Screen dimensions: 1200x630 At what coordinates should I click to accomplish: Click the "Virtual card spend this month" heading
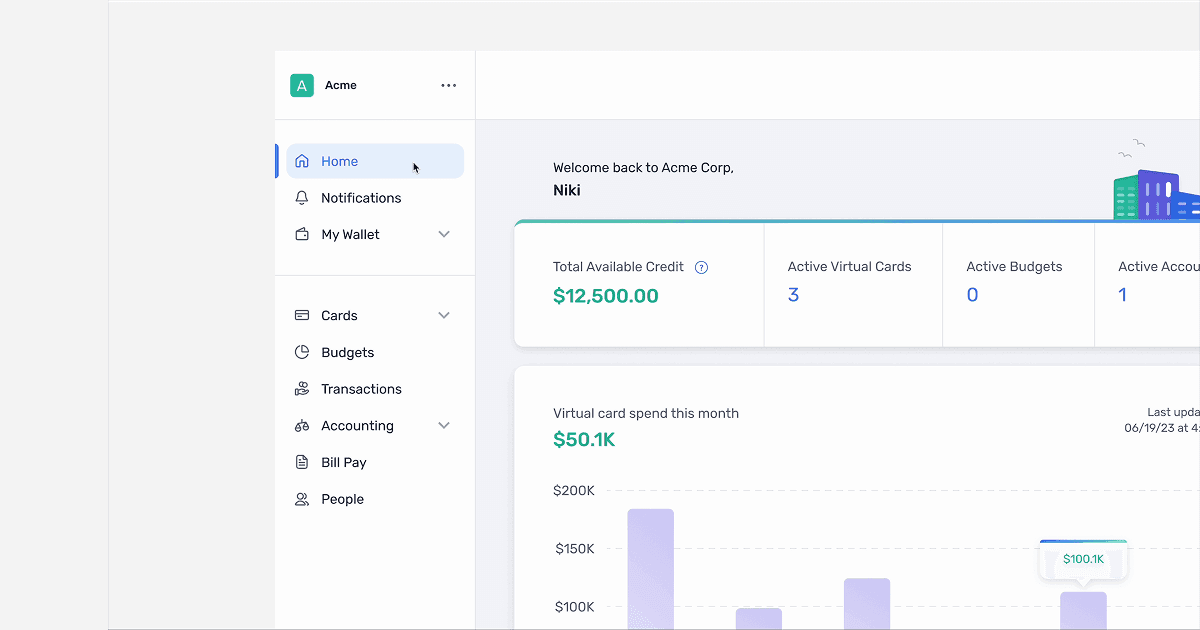coord(646,413)
